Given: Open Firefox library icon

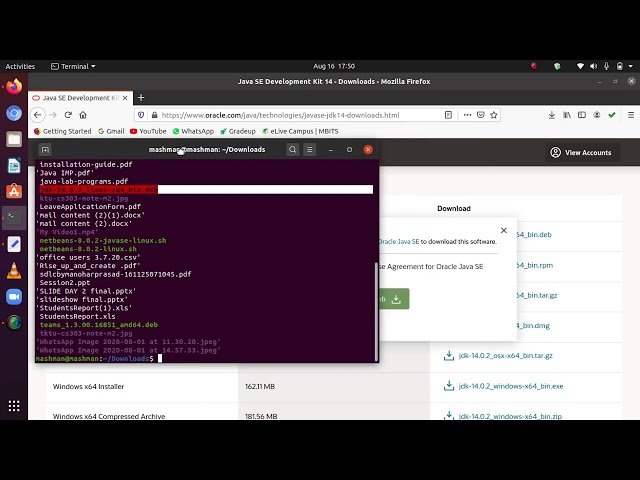Looking at the screenshot, I should point(567,115).
